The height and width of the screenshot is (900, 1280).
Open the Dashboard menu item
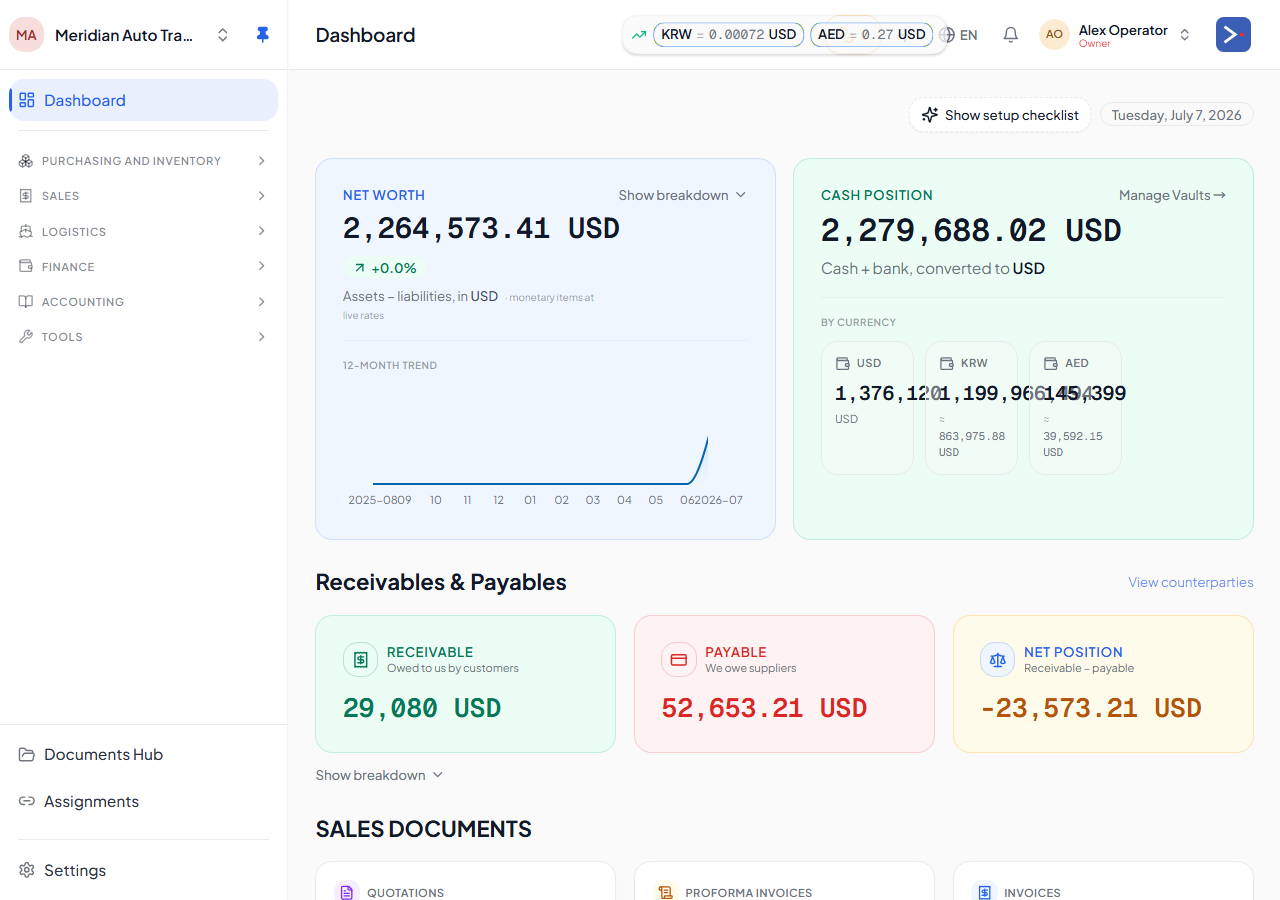coord(143,100)
